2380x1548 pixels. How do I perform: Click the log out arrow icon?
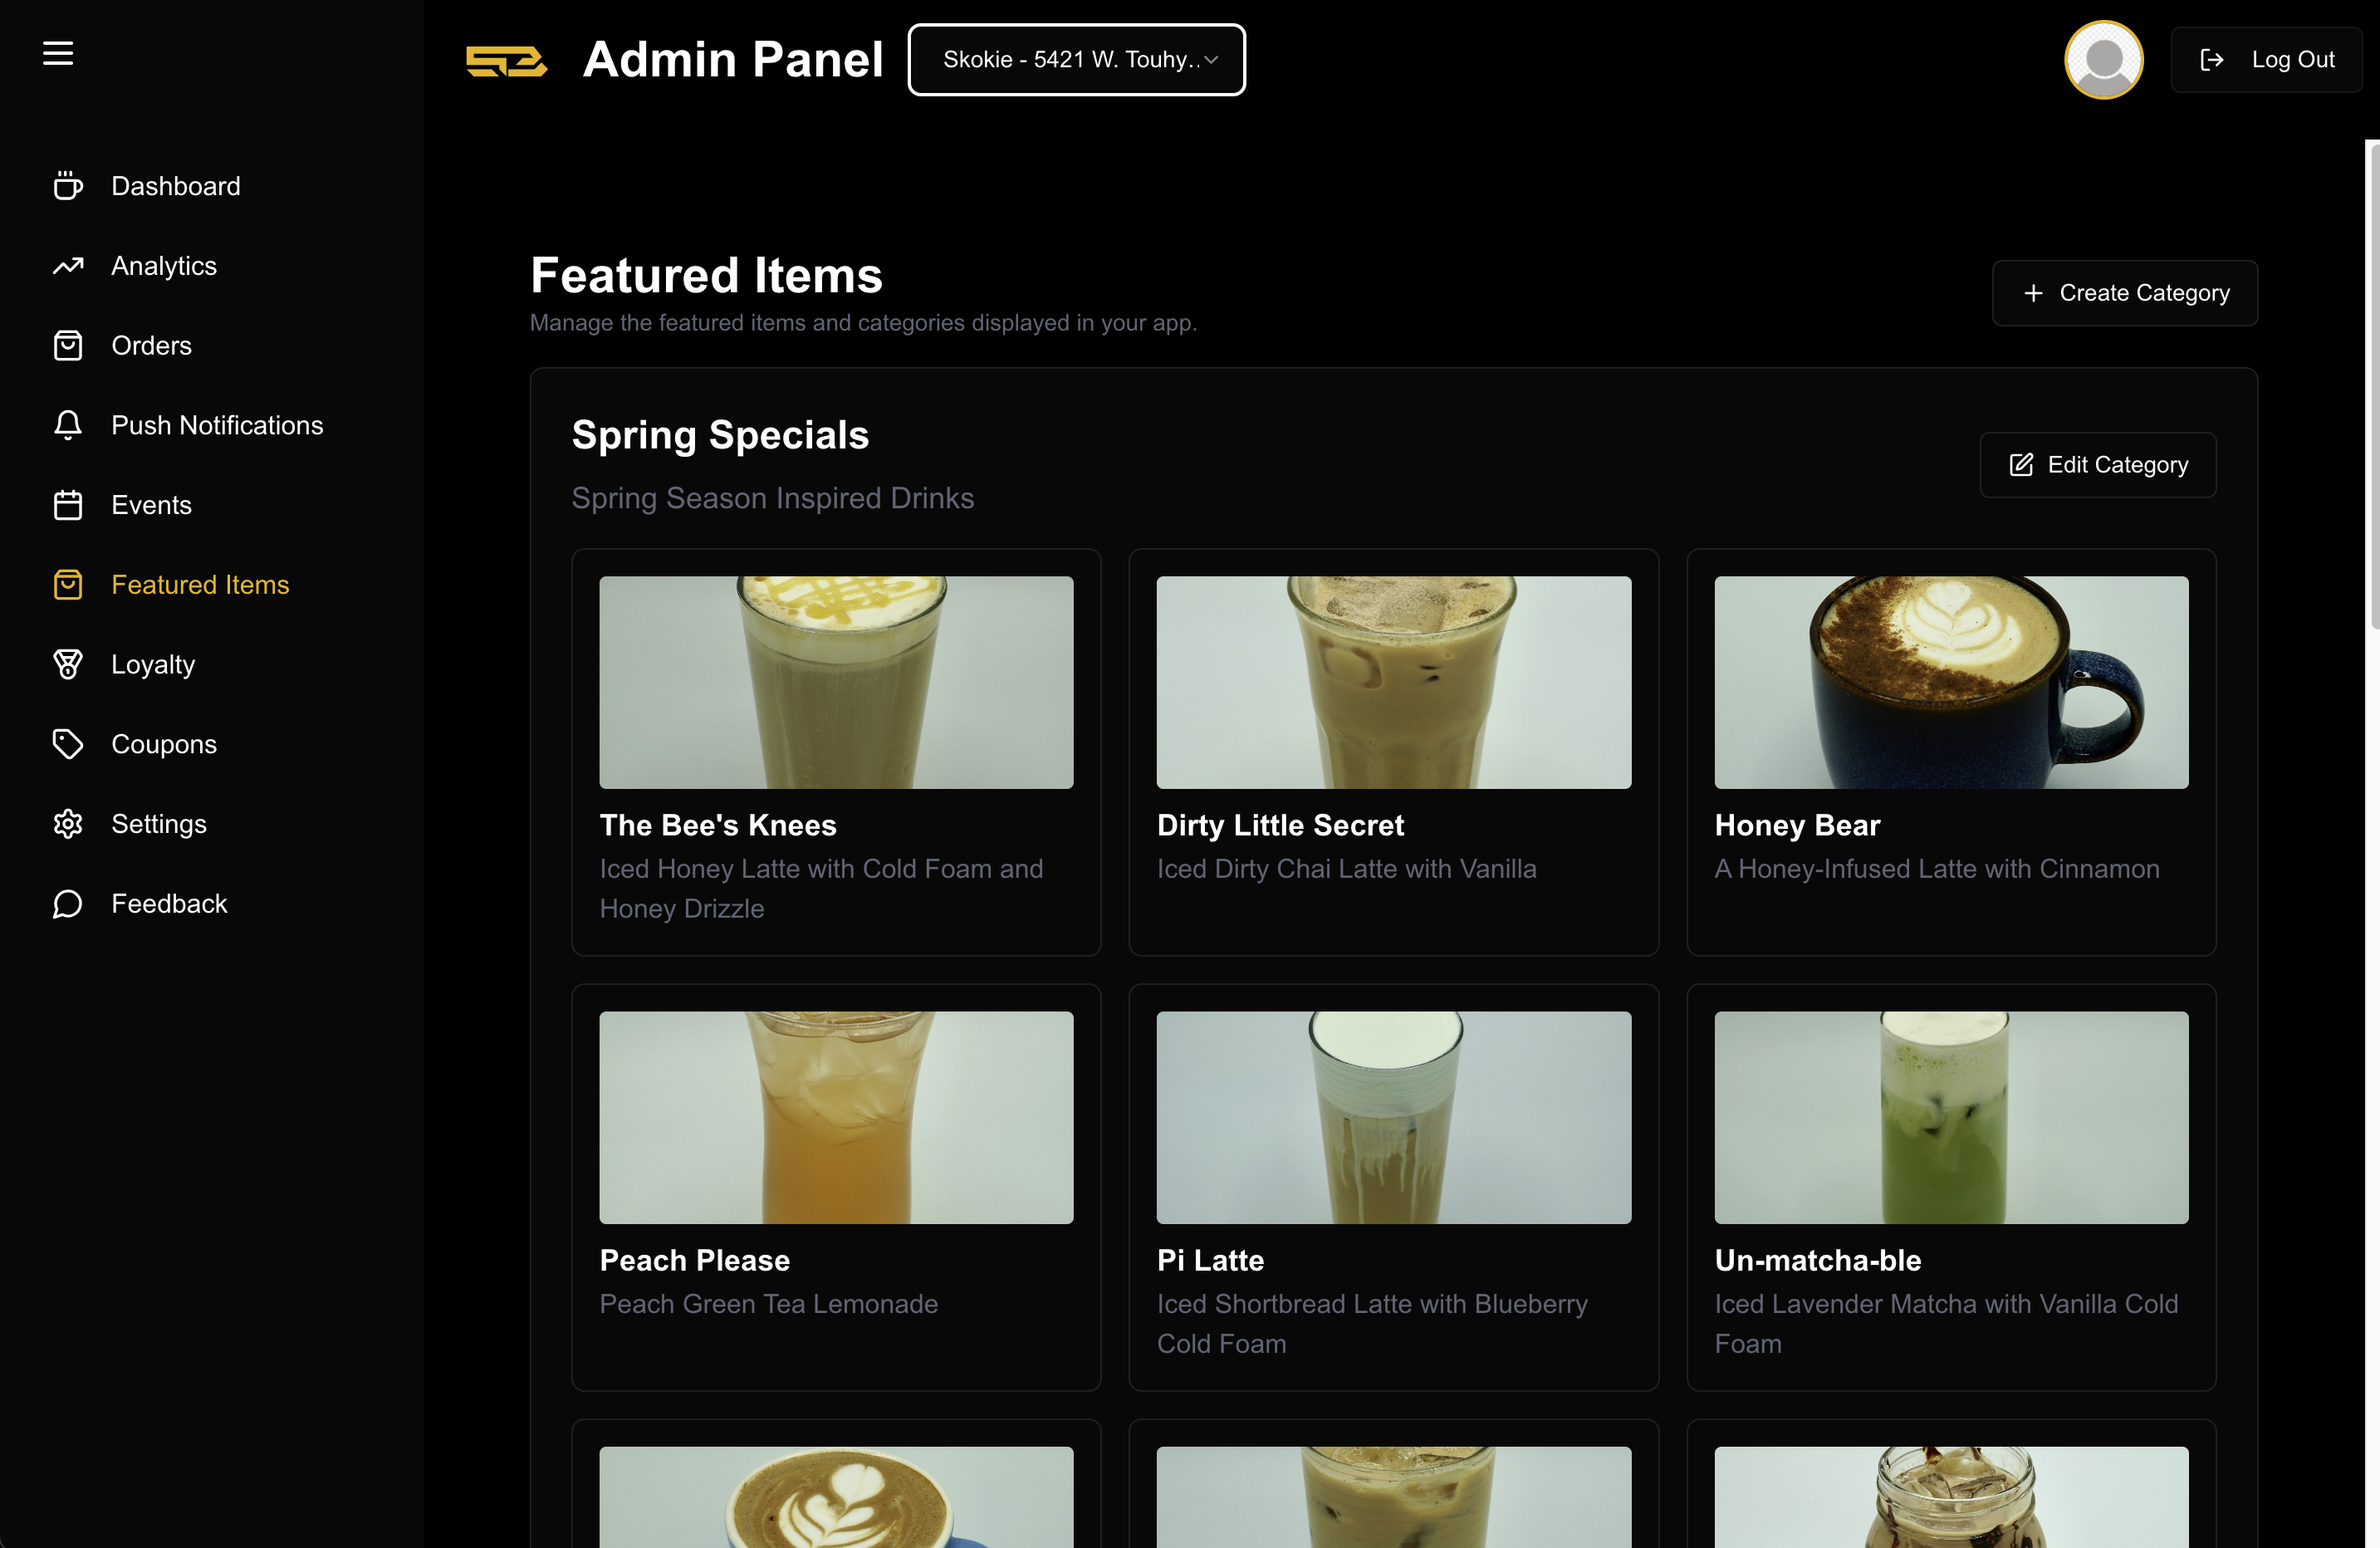[2212, 60]
